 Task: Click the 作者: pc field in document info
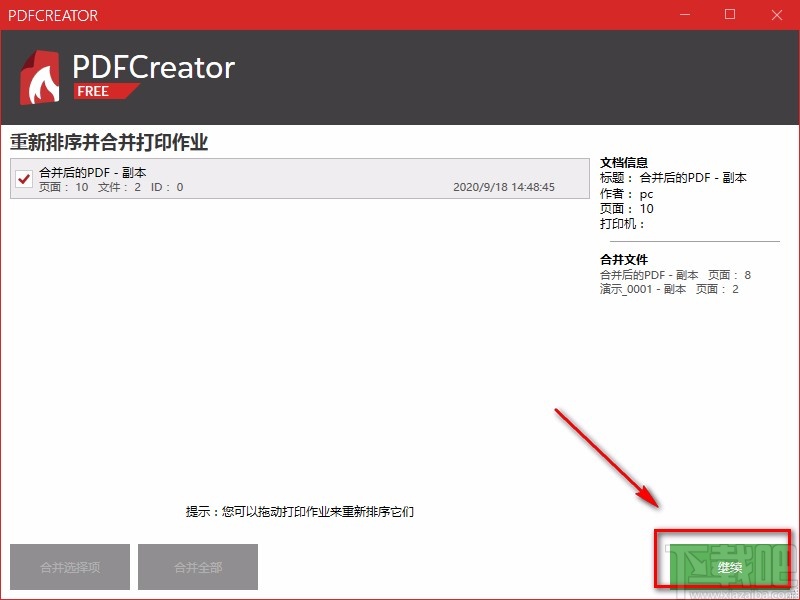click(x=625, y=194)
